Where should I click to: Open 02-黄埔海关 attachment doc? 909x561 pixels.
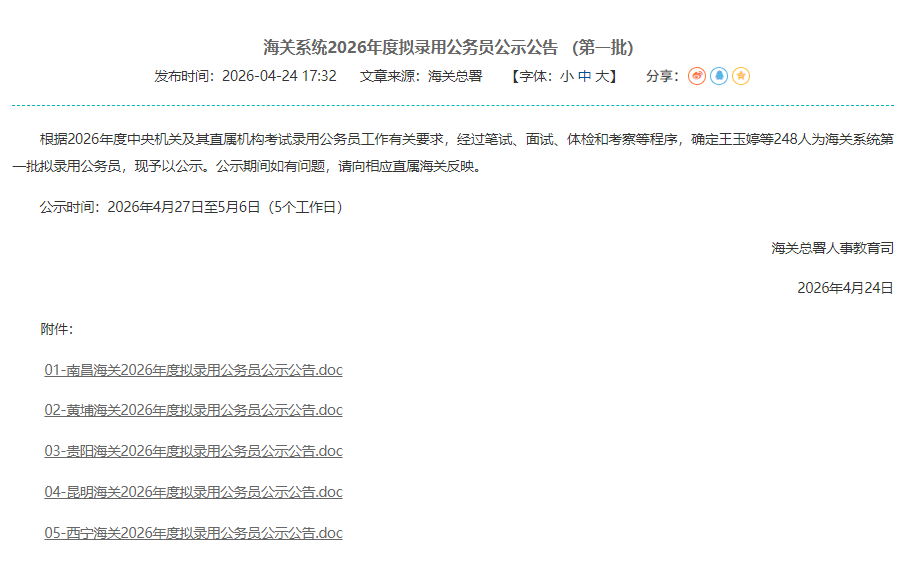point(194,410)
